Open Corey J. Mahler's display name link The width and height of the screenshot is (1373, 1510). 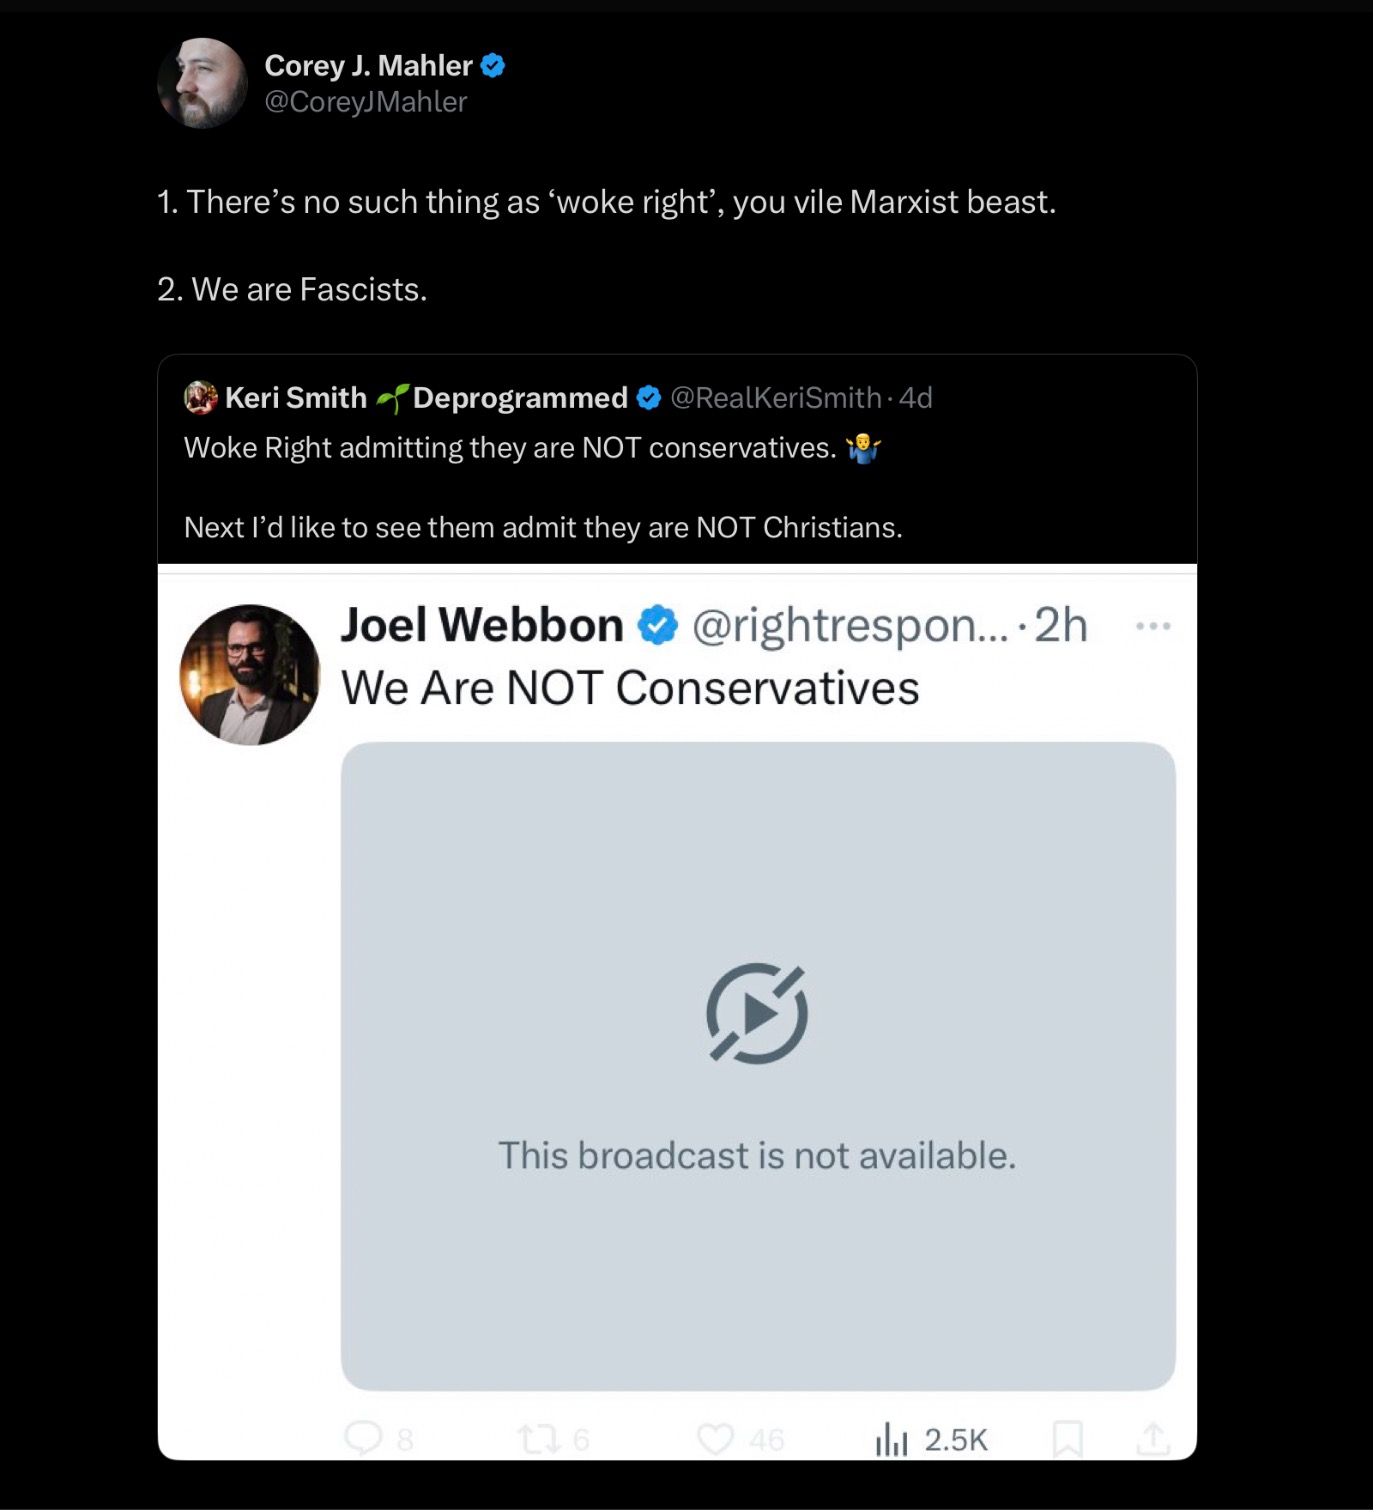[x=367, y=66]
